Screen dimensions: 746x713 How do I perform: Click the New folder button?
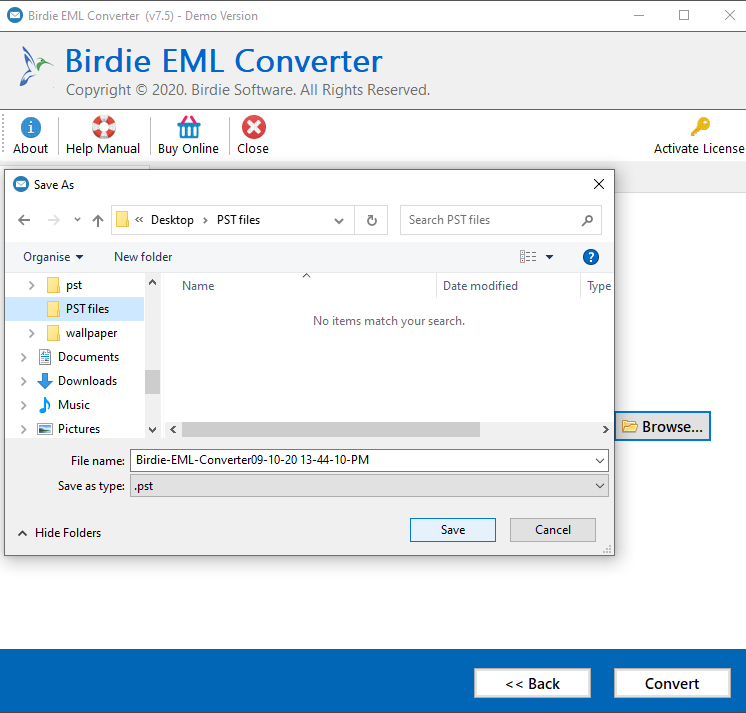(x=143, y=257)
